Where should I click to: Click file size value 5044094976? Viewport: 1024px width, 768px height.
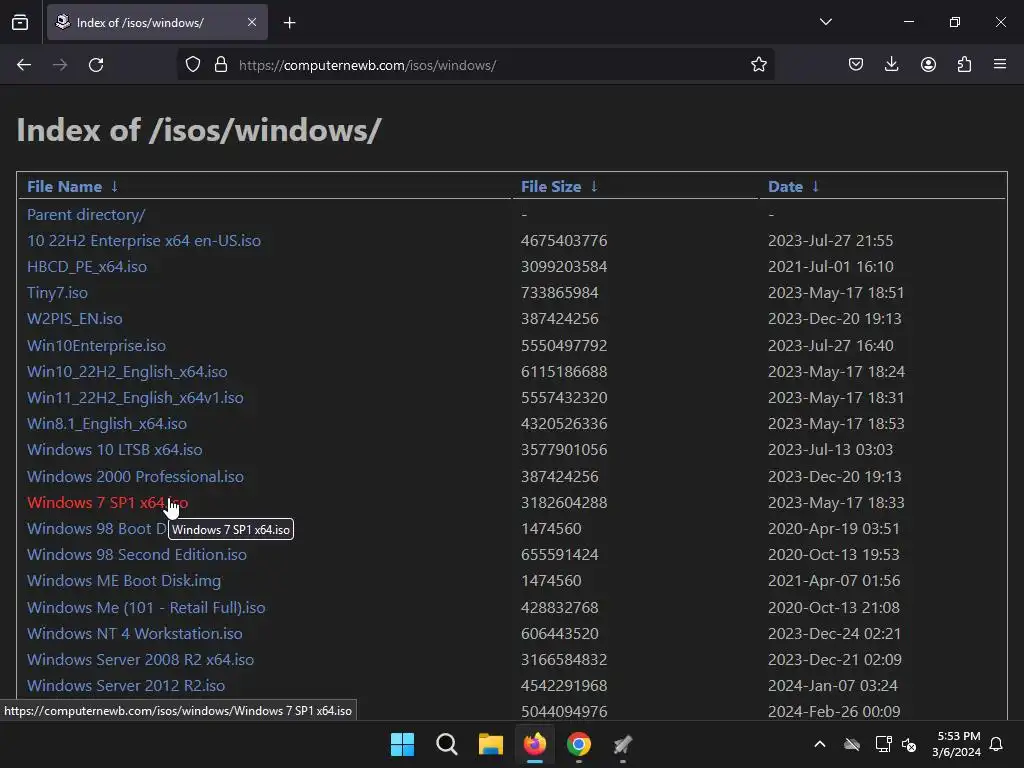tap(564, 712)
